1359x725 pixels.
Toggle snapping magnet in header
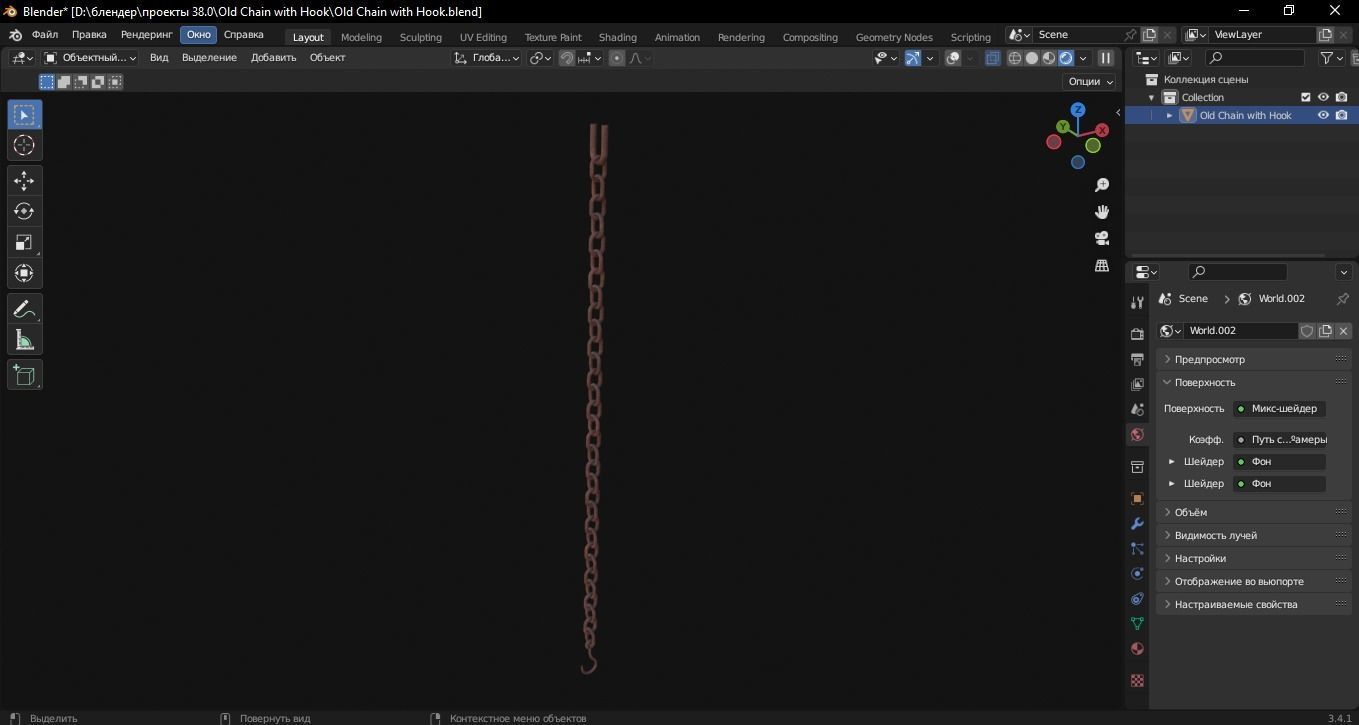pyautogui.click(x=567, y=58)
